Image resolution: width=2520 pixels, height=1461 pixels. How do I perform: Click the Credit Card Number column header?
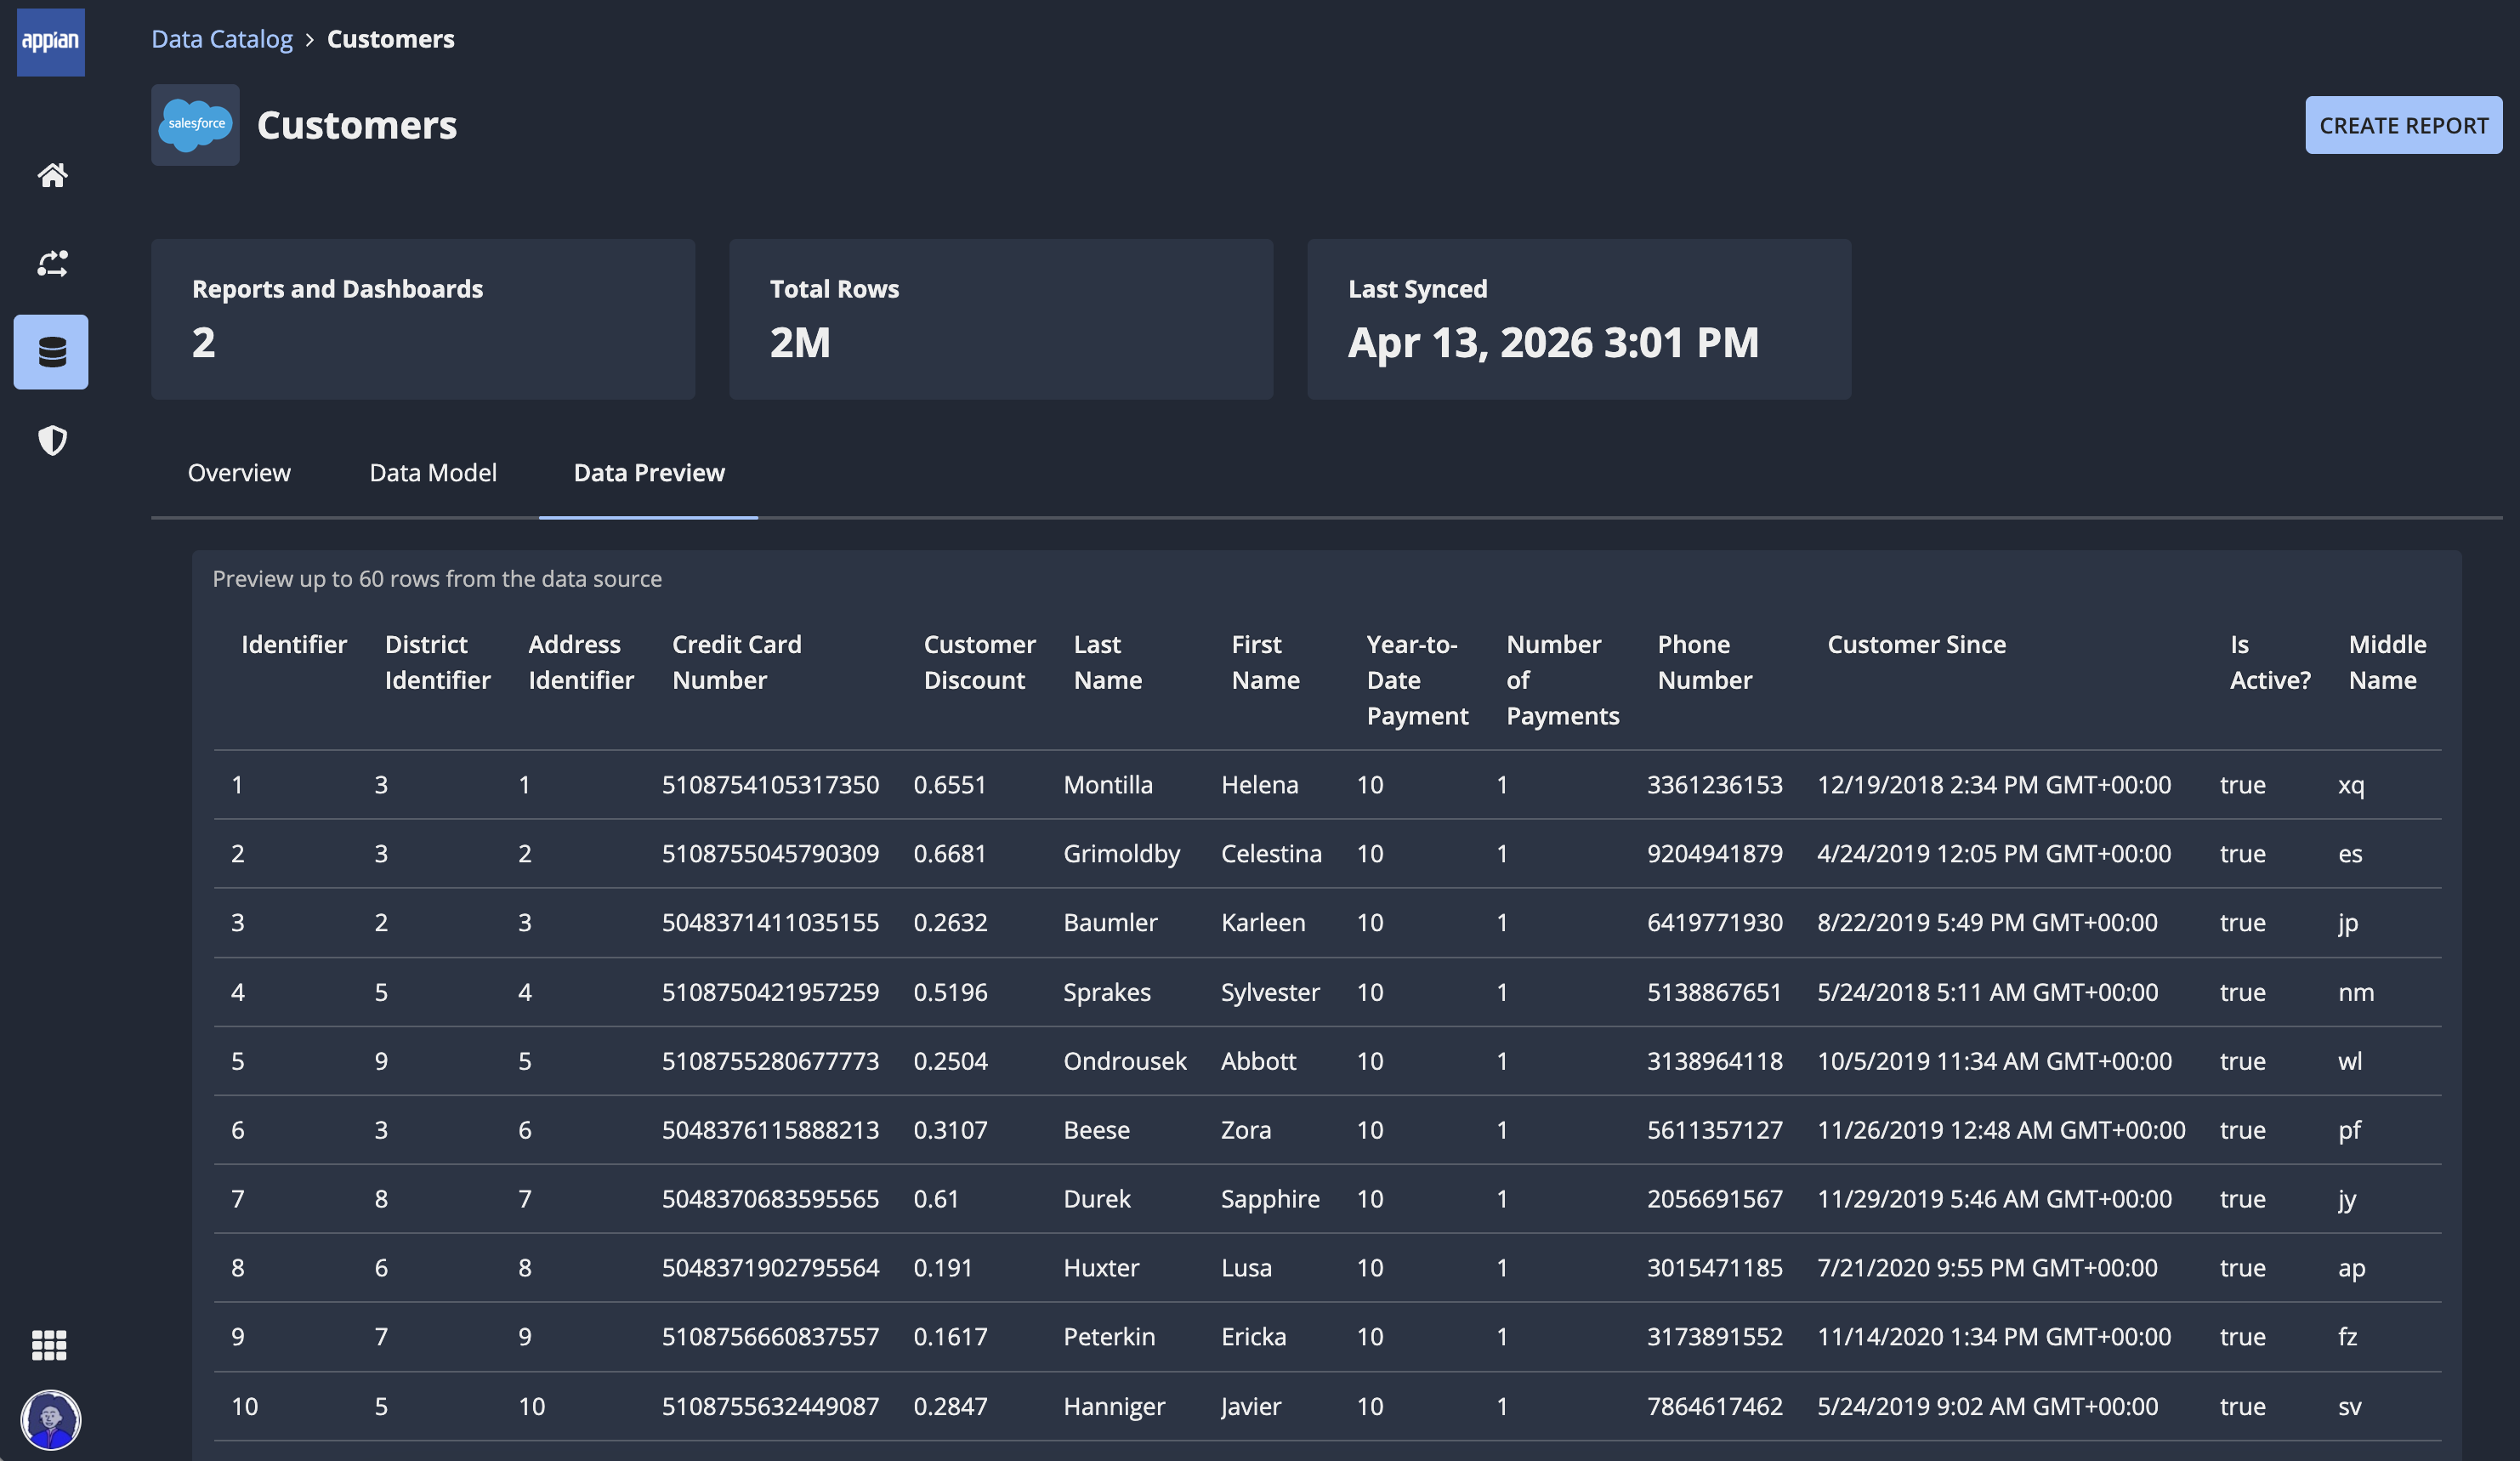(x=737, y=662)
